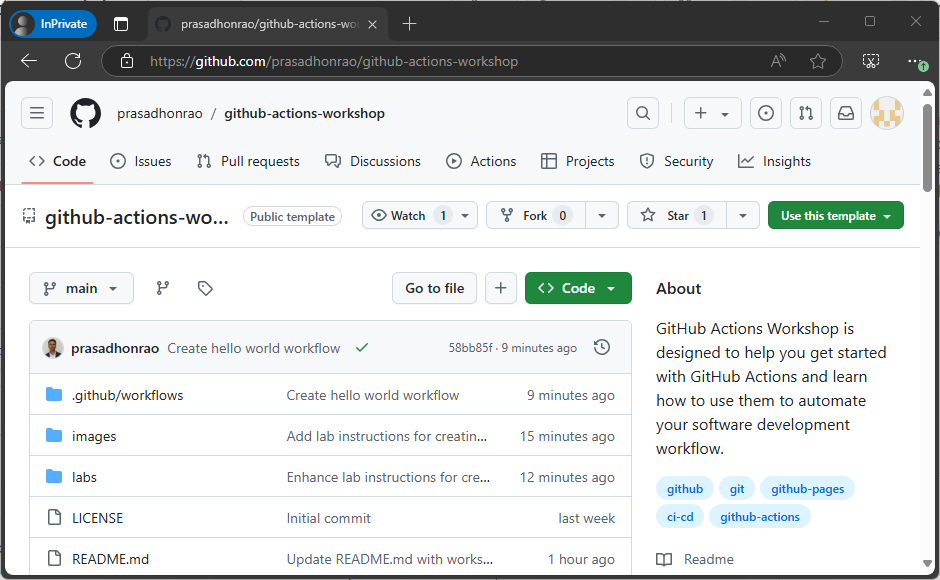
Task: Open the Use this template dropdown
Action: tap(836, 215)
